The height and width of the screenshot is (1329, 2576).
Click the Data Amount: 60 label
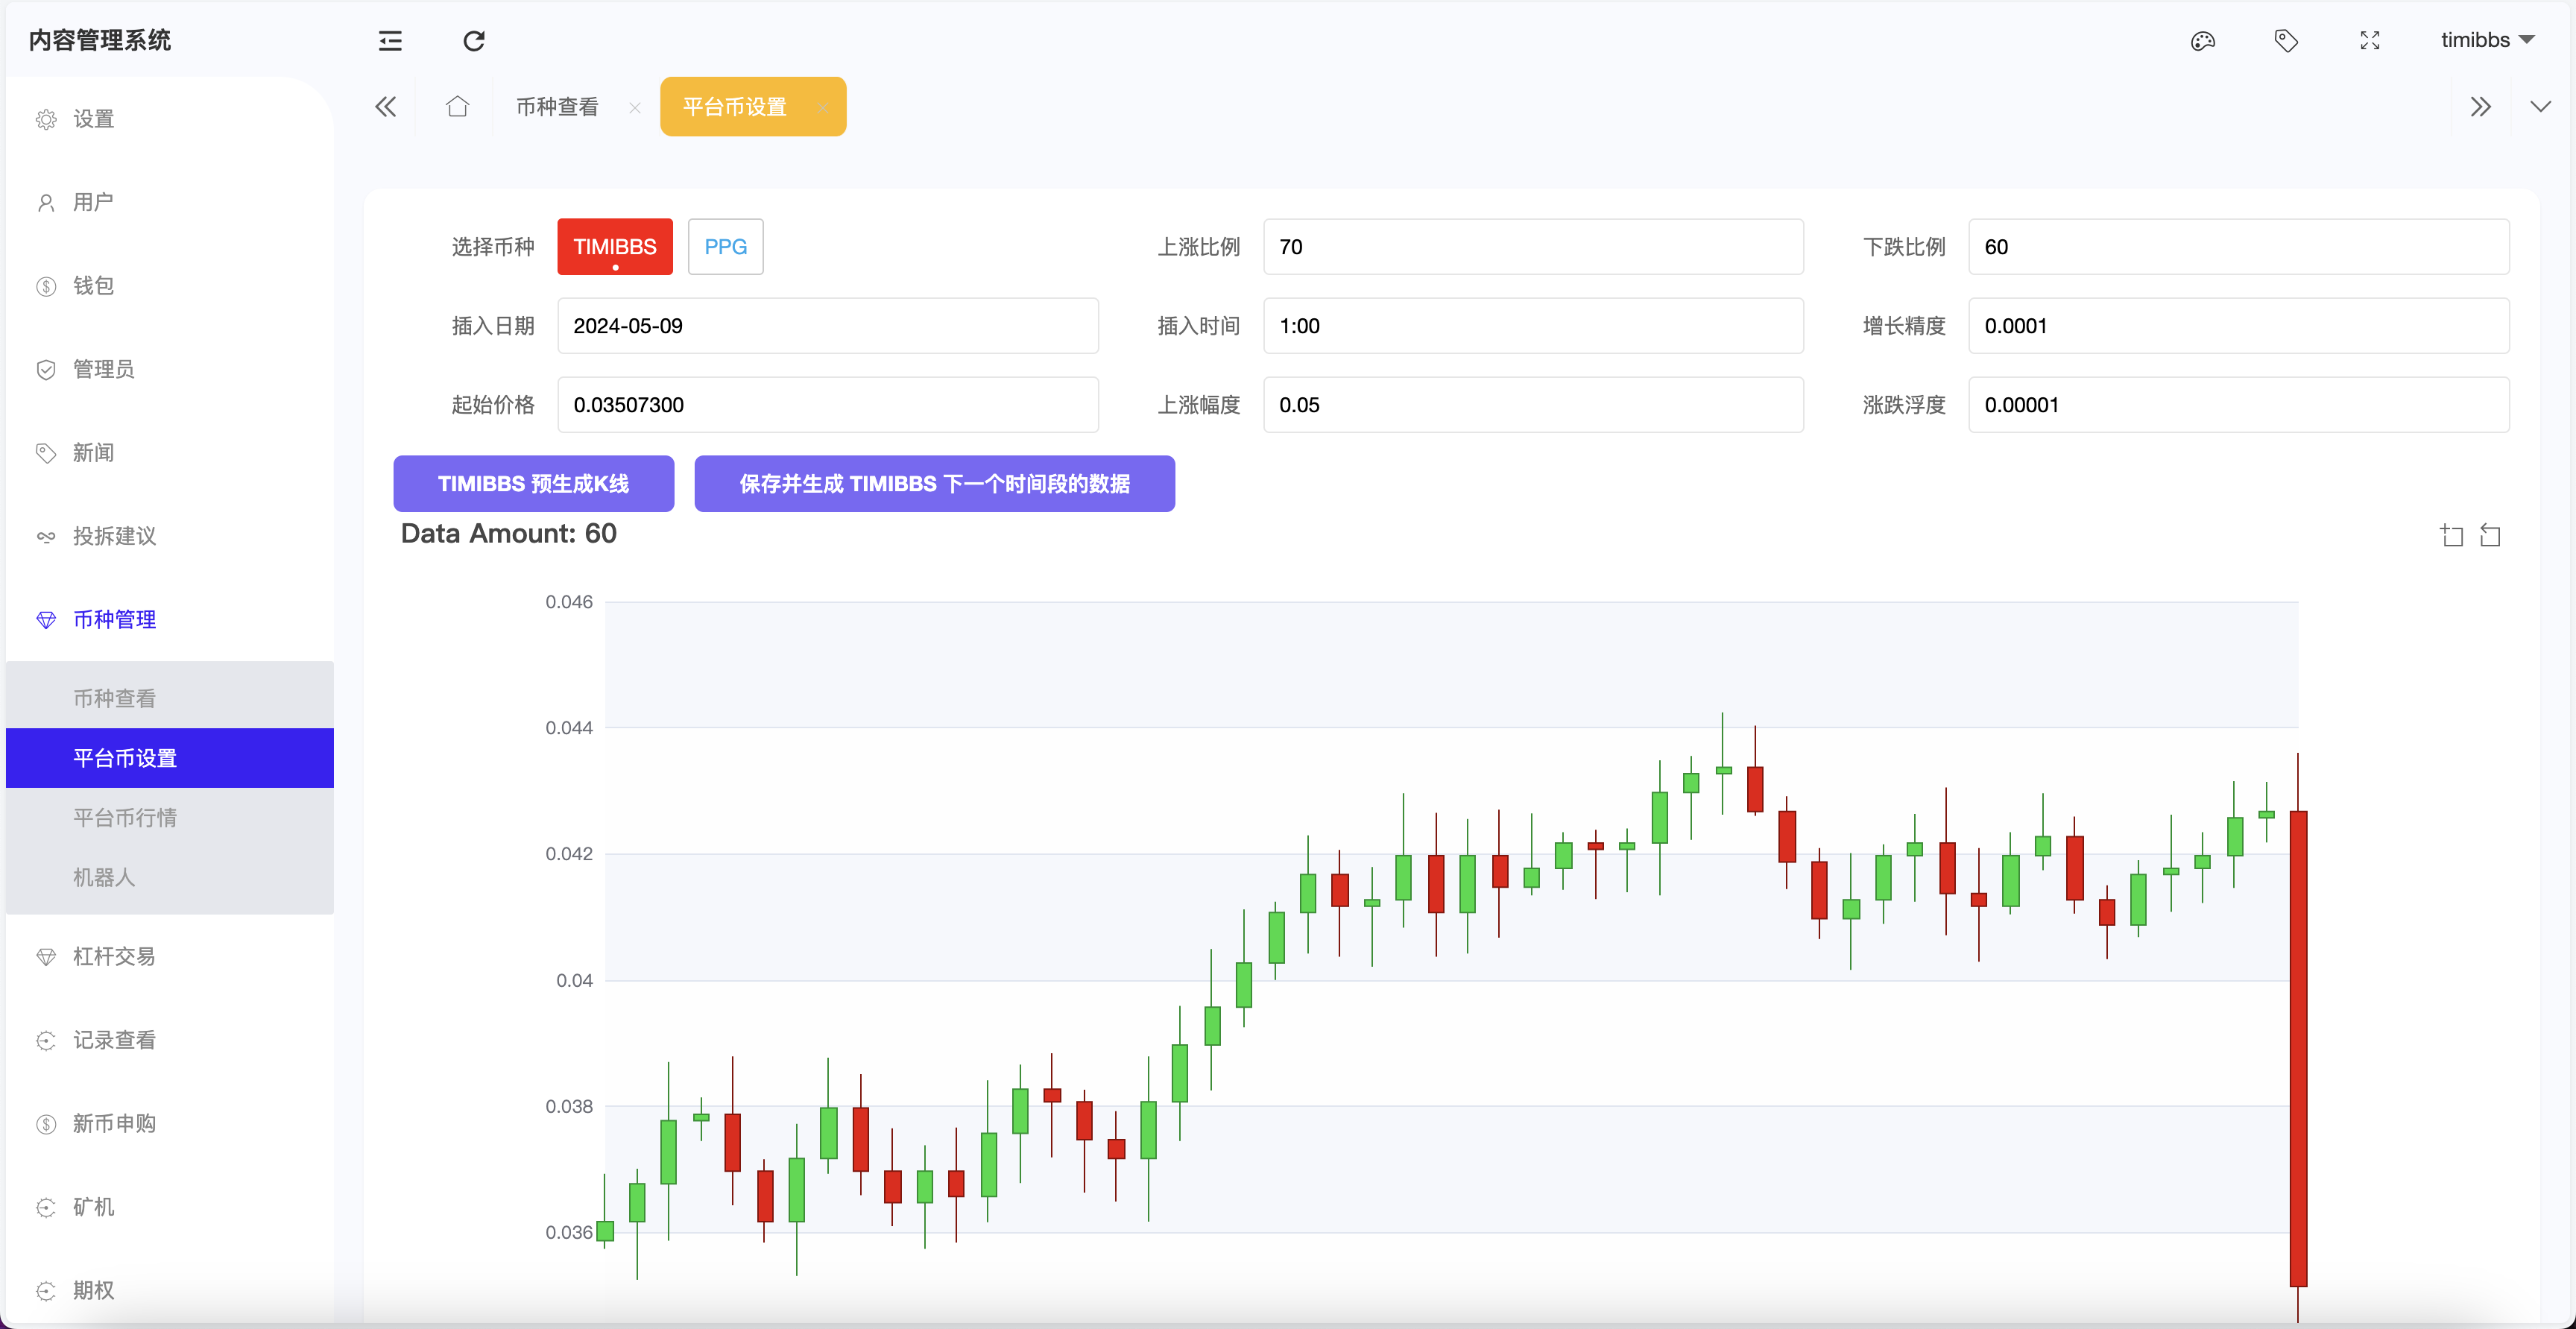pos(509,534)
